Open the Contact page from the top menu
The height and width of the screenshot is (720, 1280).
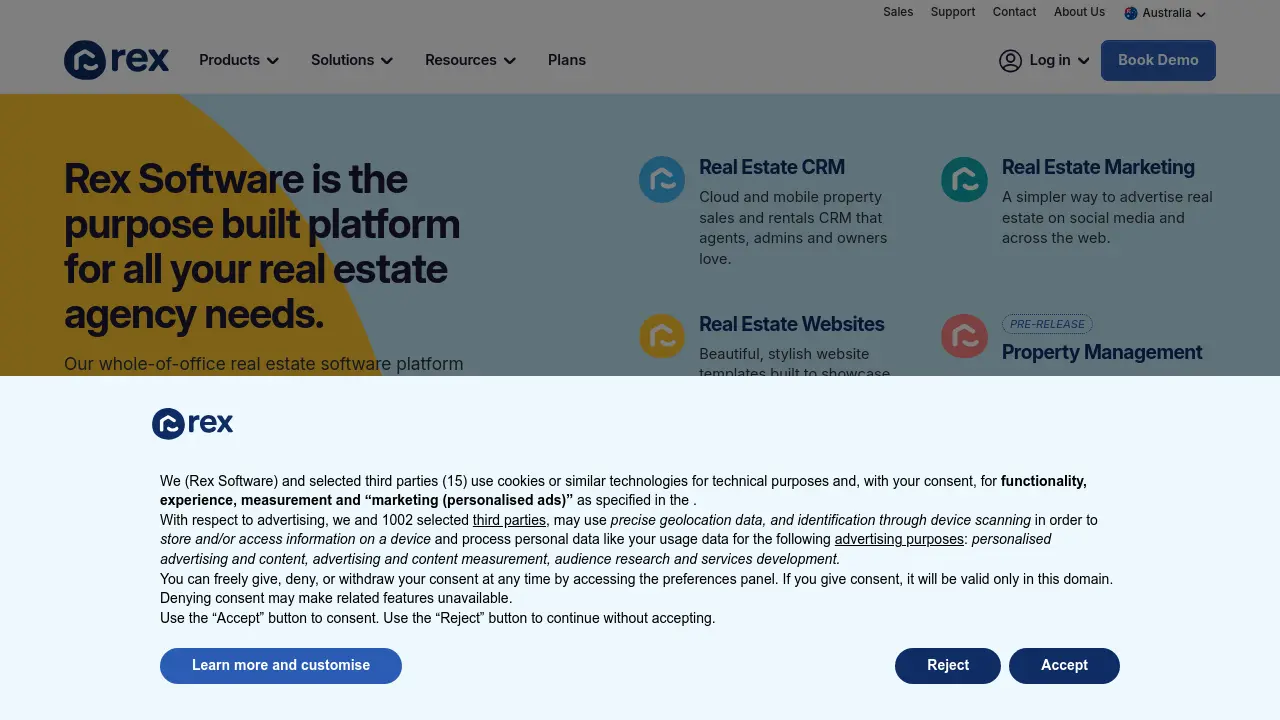point(1014,12)
